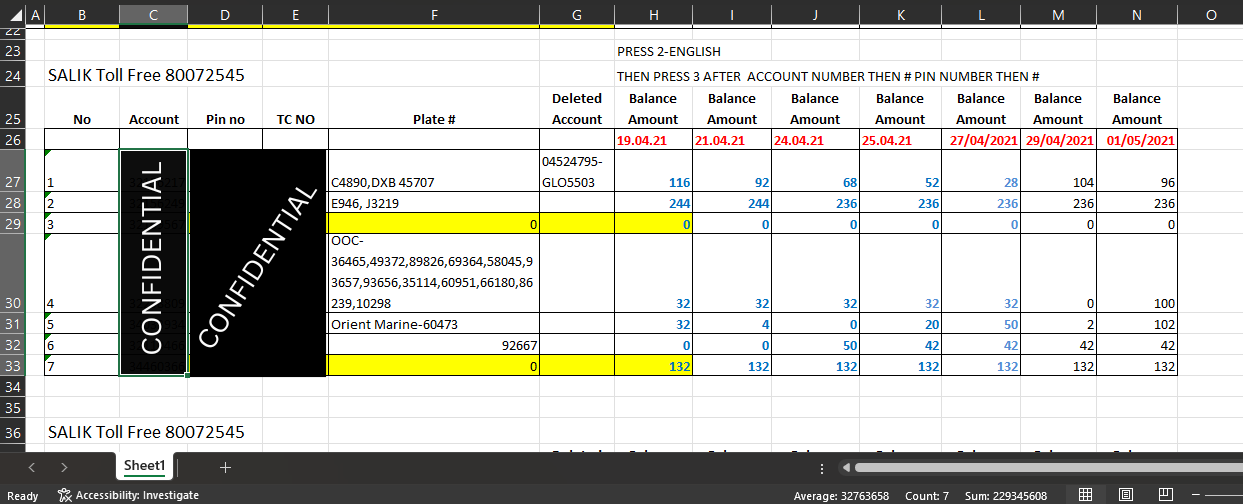Select the 'SALIK Toll Free 80072545' cell in row 24
The image size is (1243, 504).
point(146,75)
